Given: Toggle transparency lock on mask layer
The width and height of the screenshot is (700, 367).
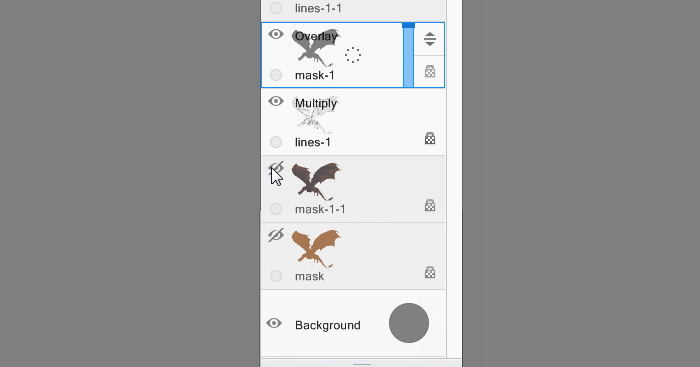Looking at the screenshot, I should (x=429, y=272).
